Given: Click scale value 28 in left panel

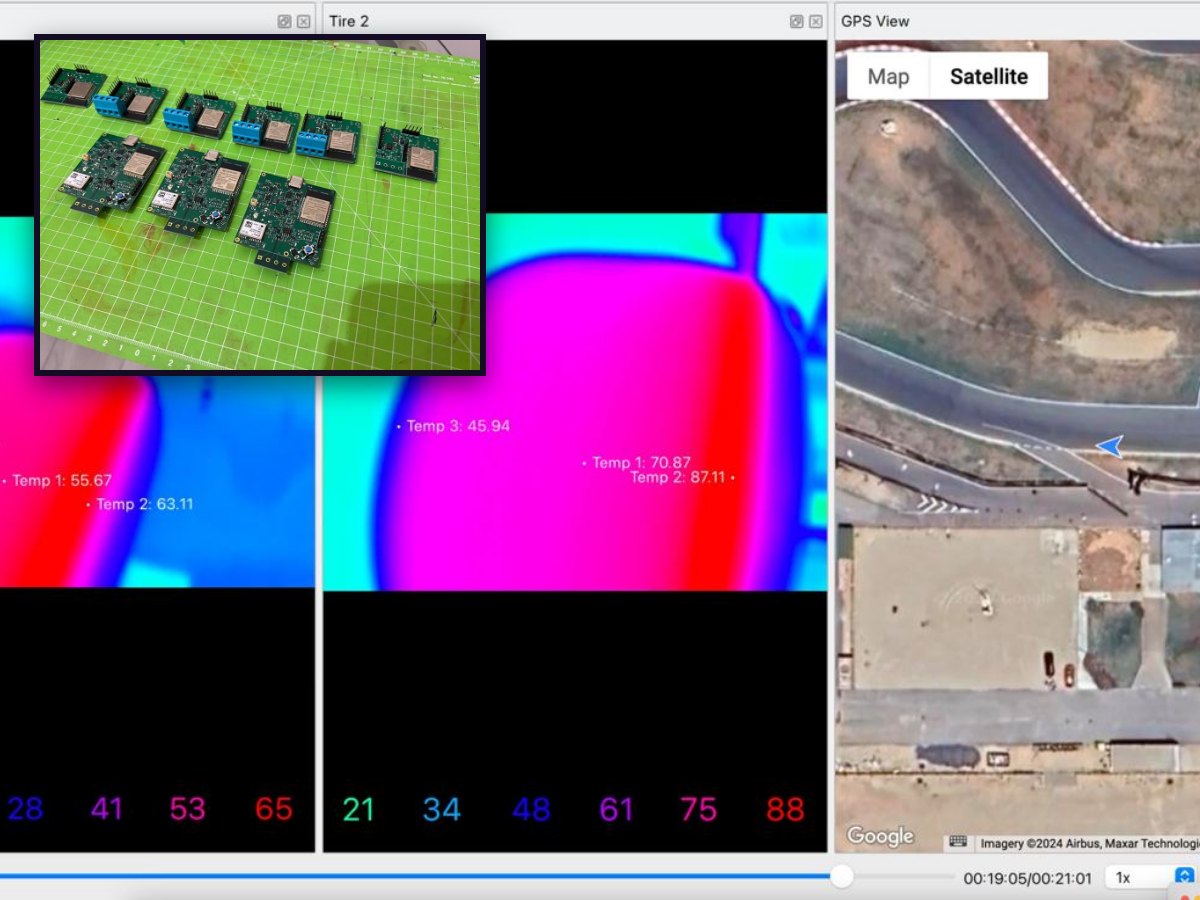Looking at the screenshot, I should (25, 809).
